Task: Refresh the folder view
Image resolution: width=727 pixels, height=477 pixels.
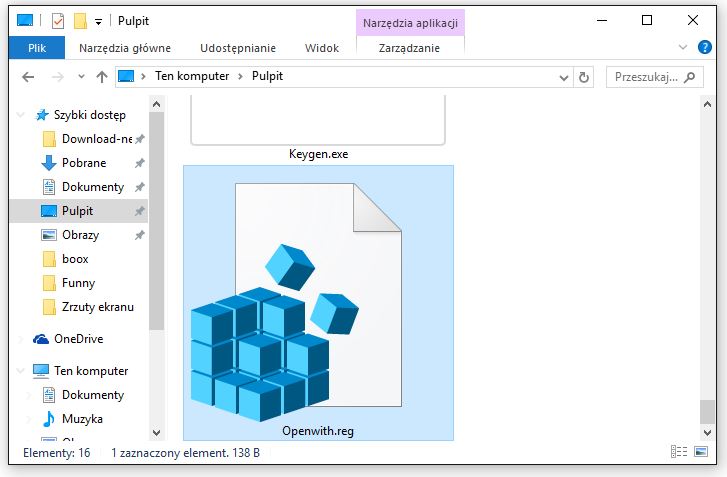Action: (x=584, y=77)
